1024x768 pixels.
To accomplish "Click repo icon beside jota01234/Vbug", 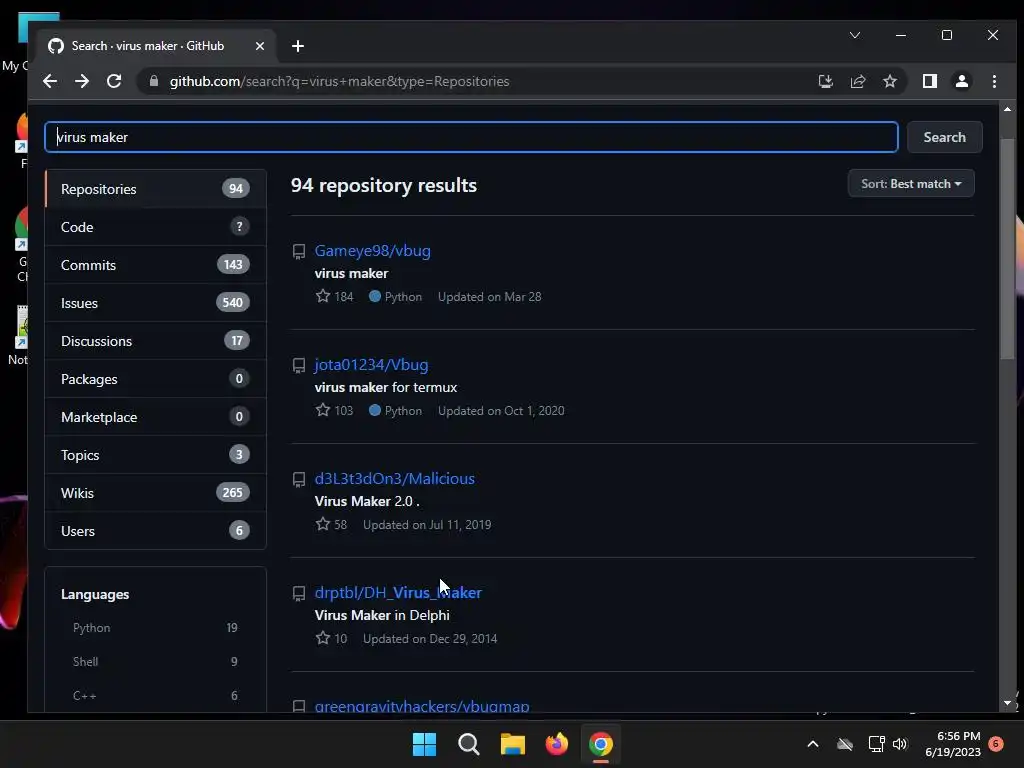I will point(298,366).
